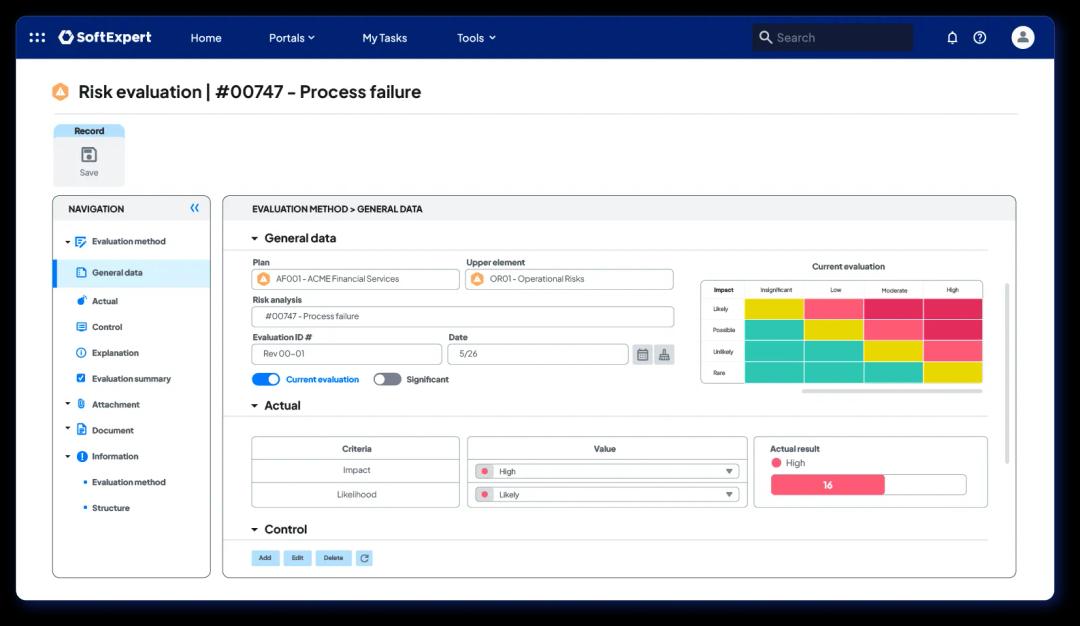This screenshot has height=626, width=1080.
Task: Click the Add button in Control
Action: (x=265, y=558)
